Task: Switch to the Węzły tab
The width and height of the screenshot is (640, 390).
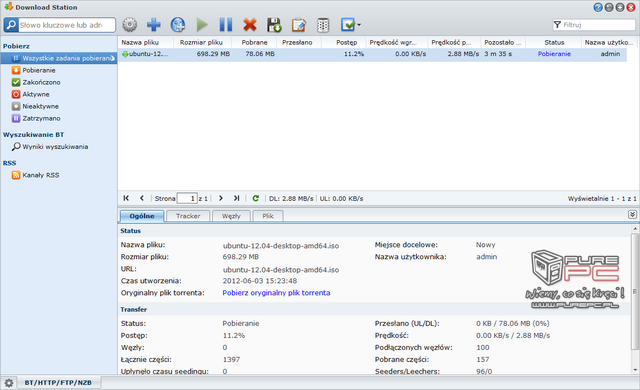Action: 231,216
